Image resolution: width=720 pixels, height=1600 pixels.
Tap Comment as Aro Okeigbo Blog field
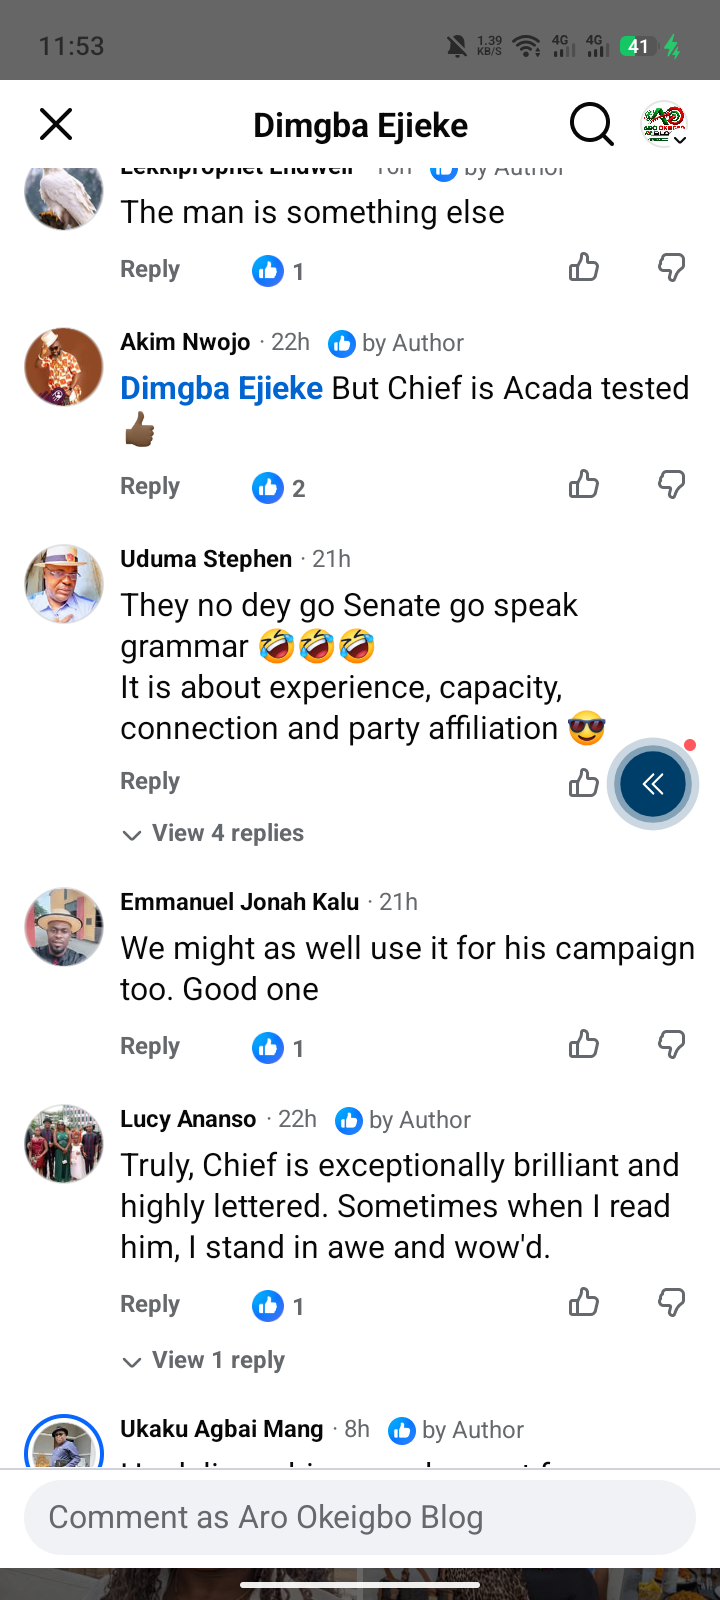click(360, 1517)
